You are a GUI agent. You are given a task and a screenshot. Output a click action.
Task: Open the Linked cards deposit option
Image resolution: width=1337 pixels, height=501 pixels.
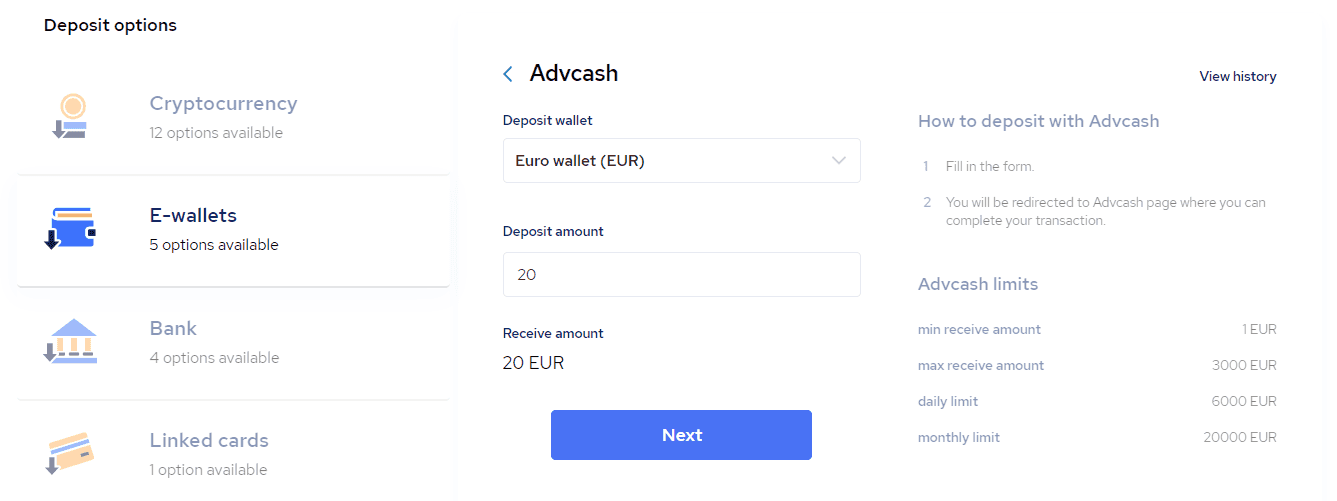click(x=233, y=453)
